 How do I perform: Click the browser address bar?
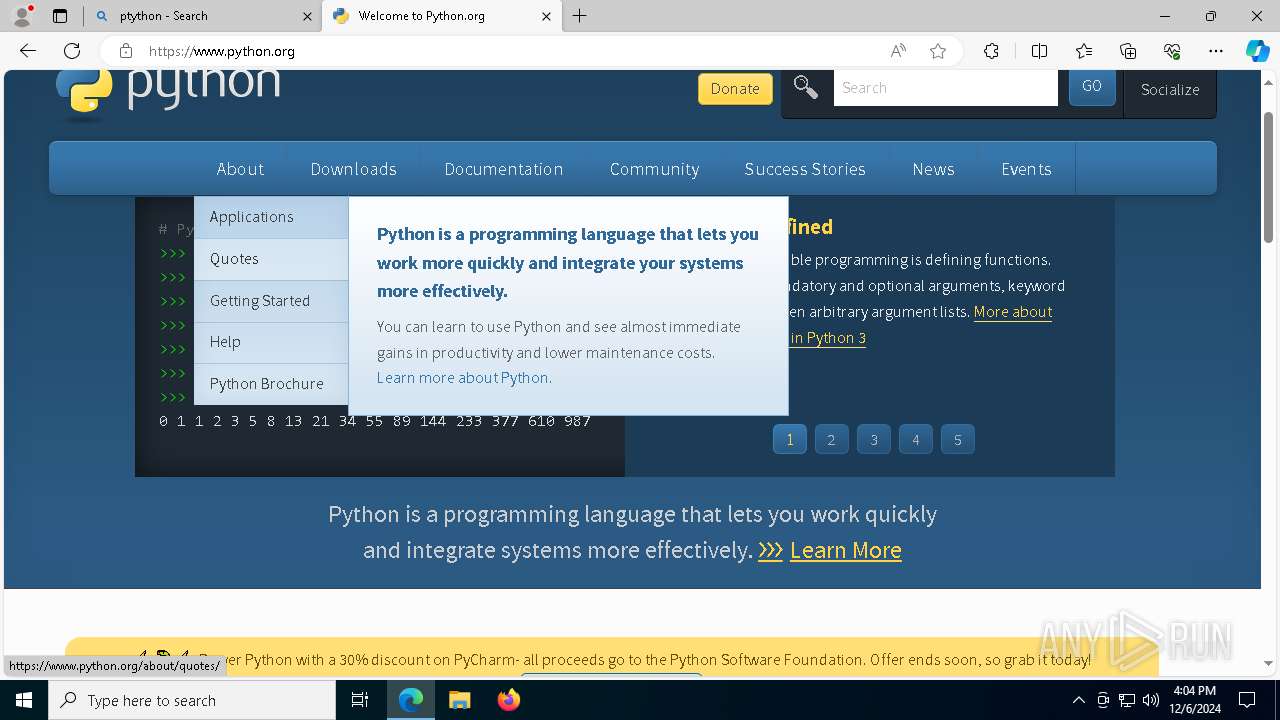point(510,51)
